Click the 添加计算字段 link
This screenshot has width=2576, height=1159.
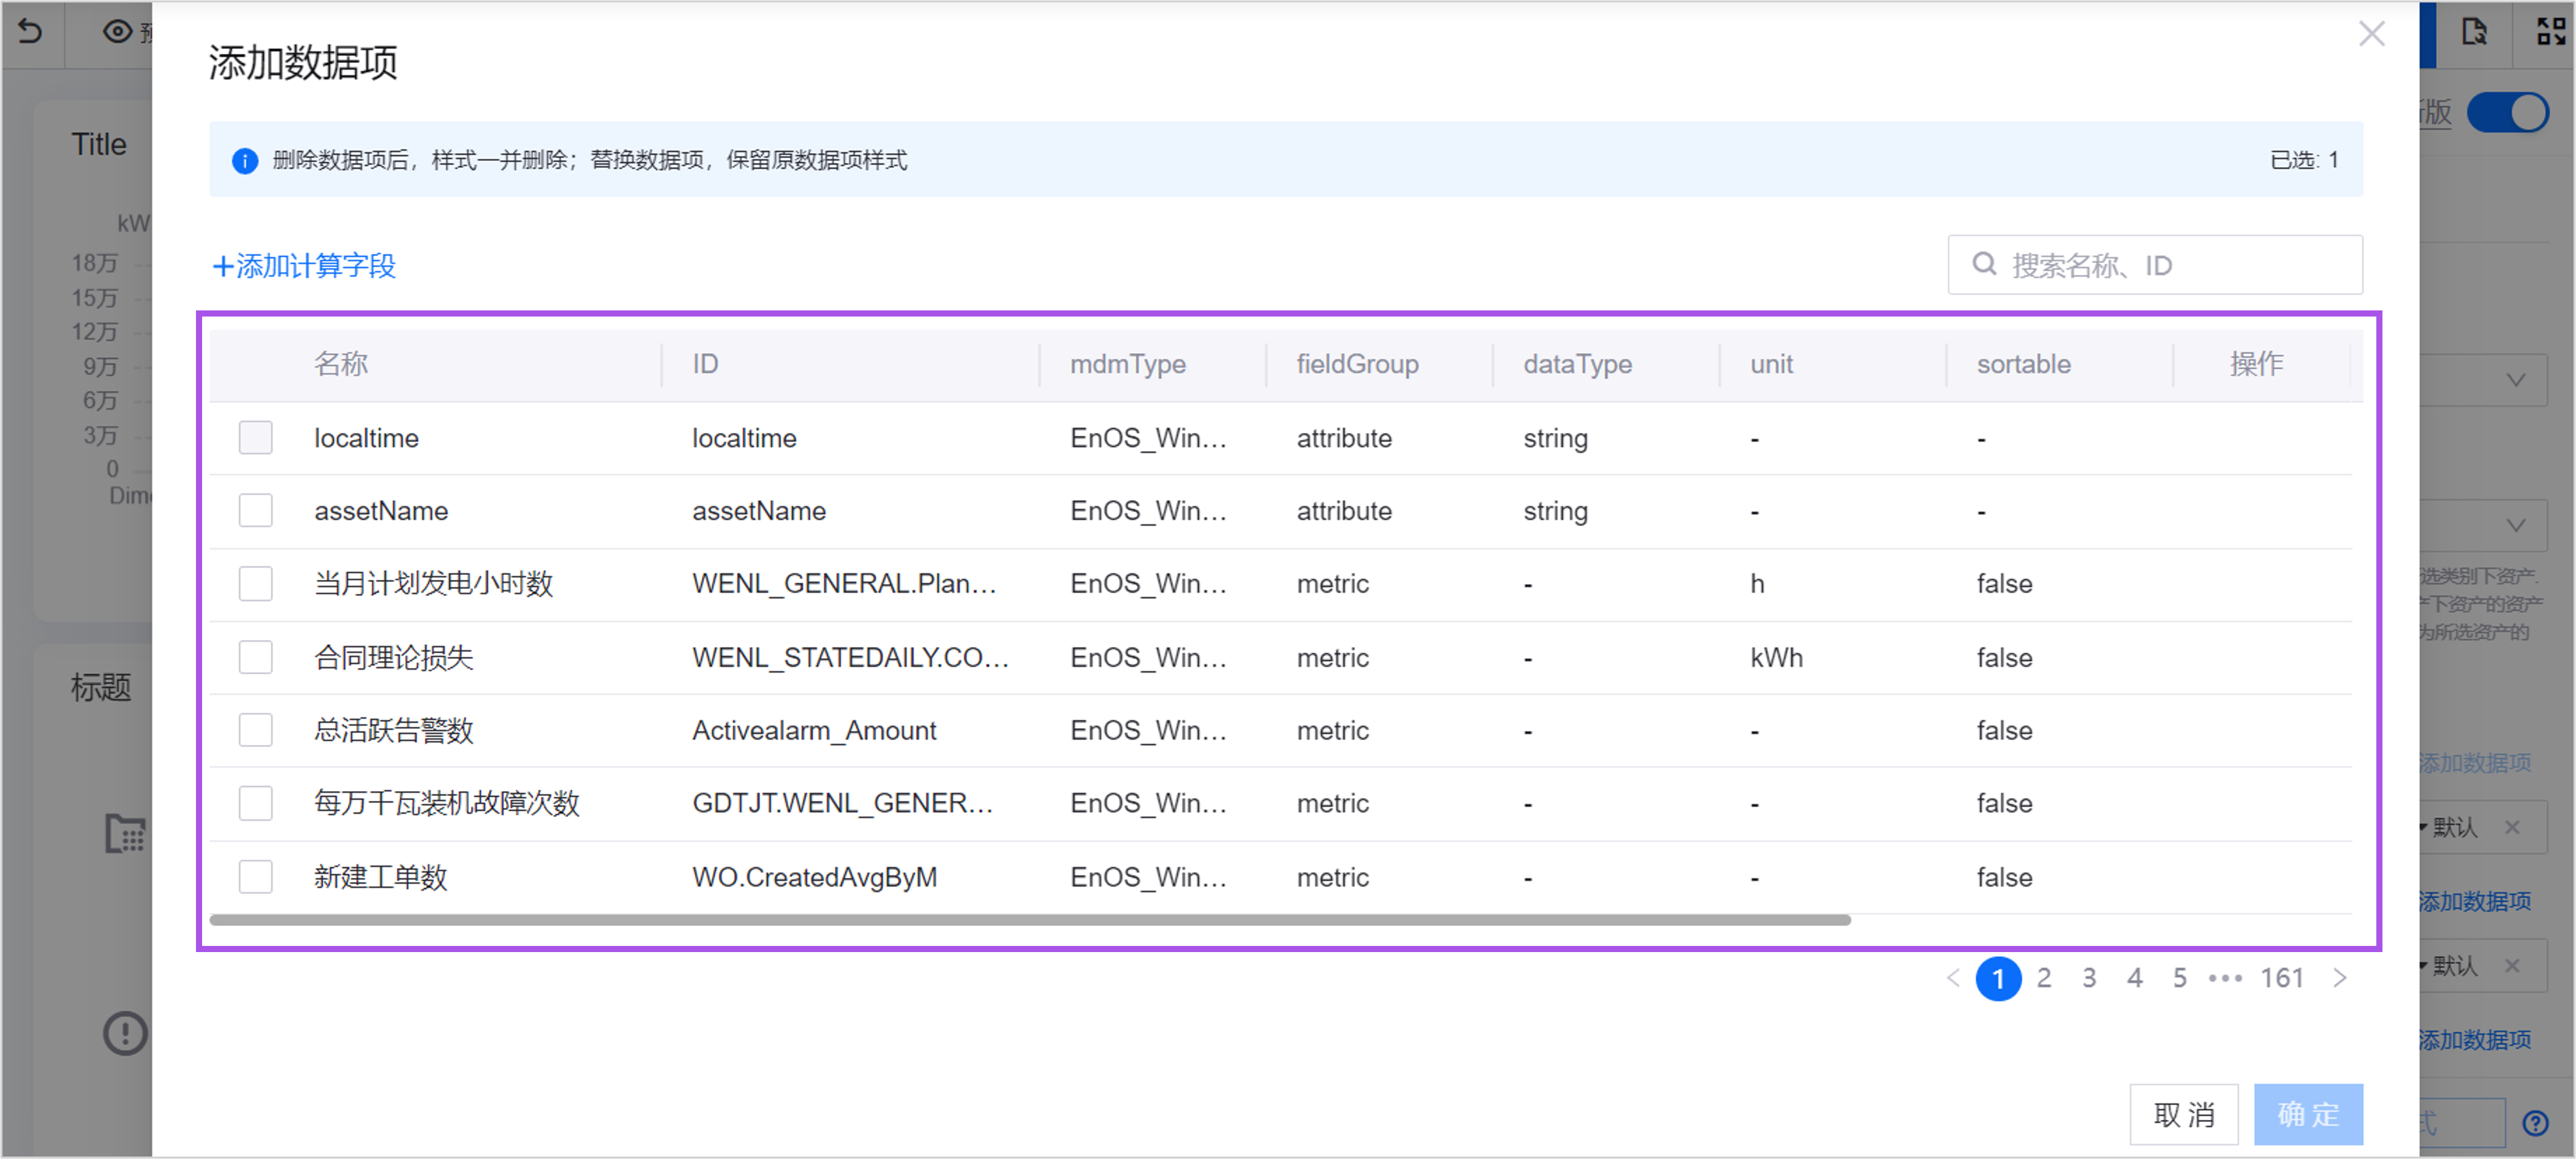pyautogui.click(x=304, y=266)
